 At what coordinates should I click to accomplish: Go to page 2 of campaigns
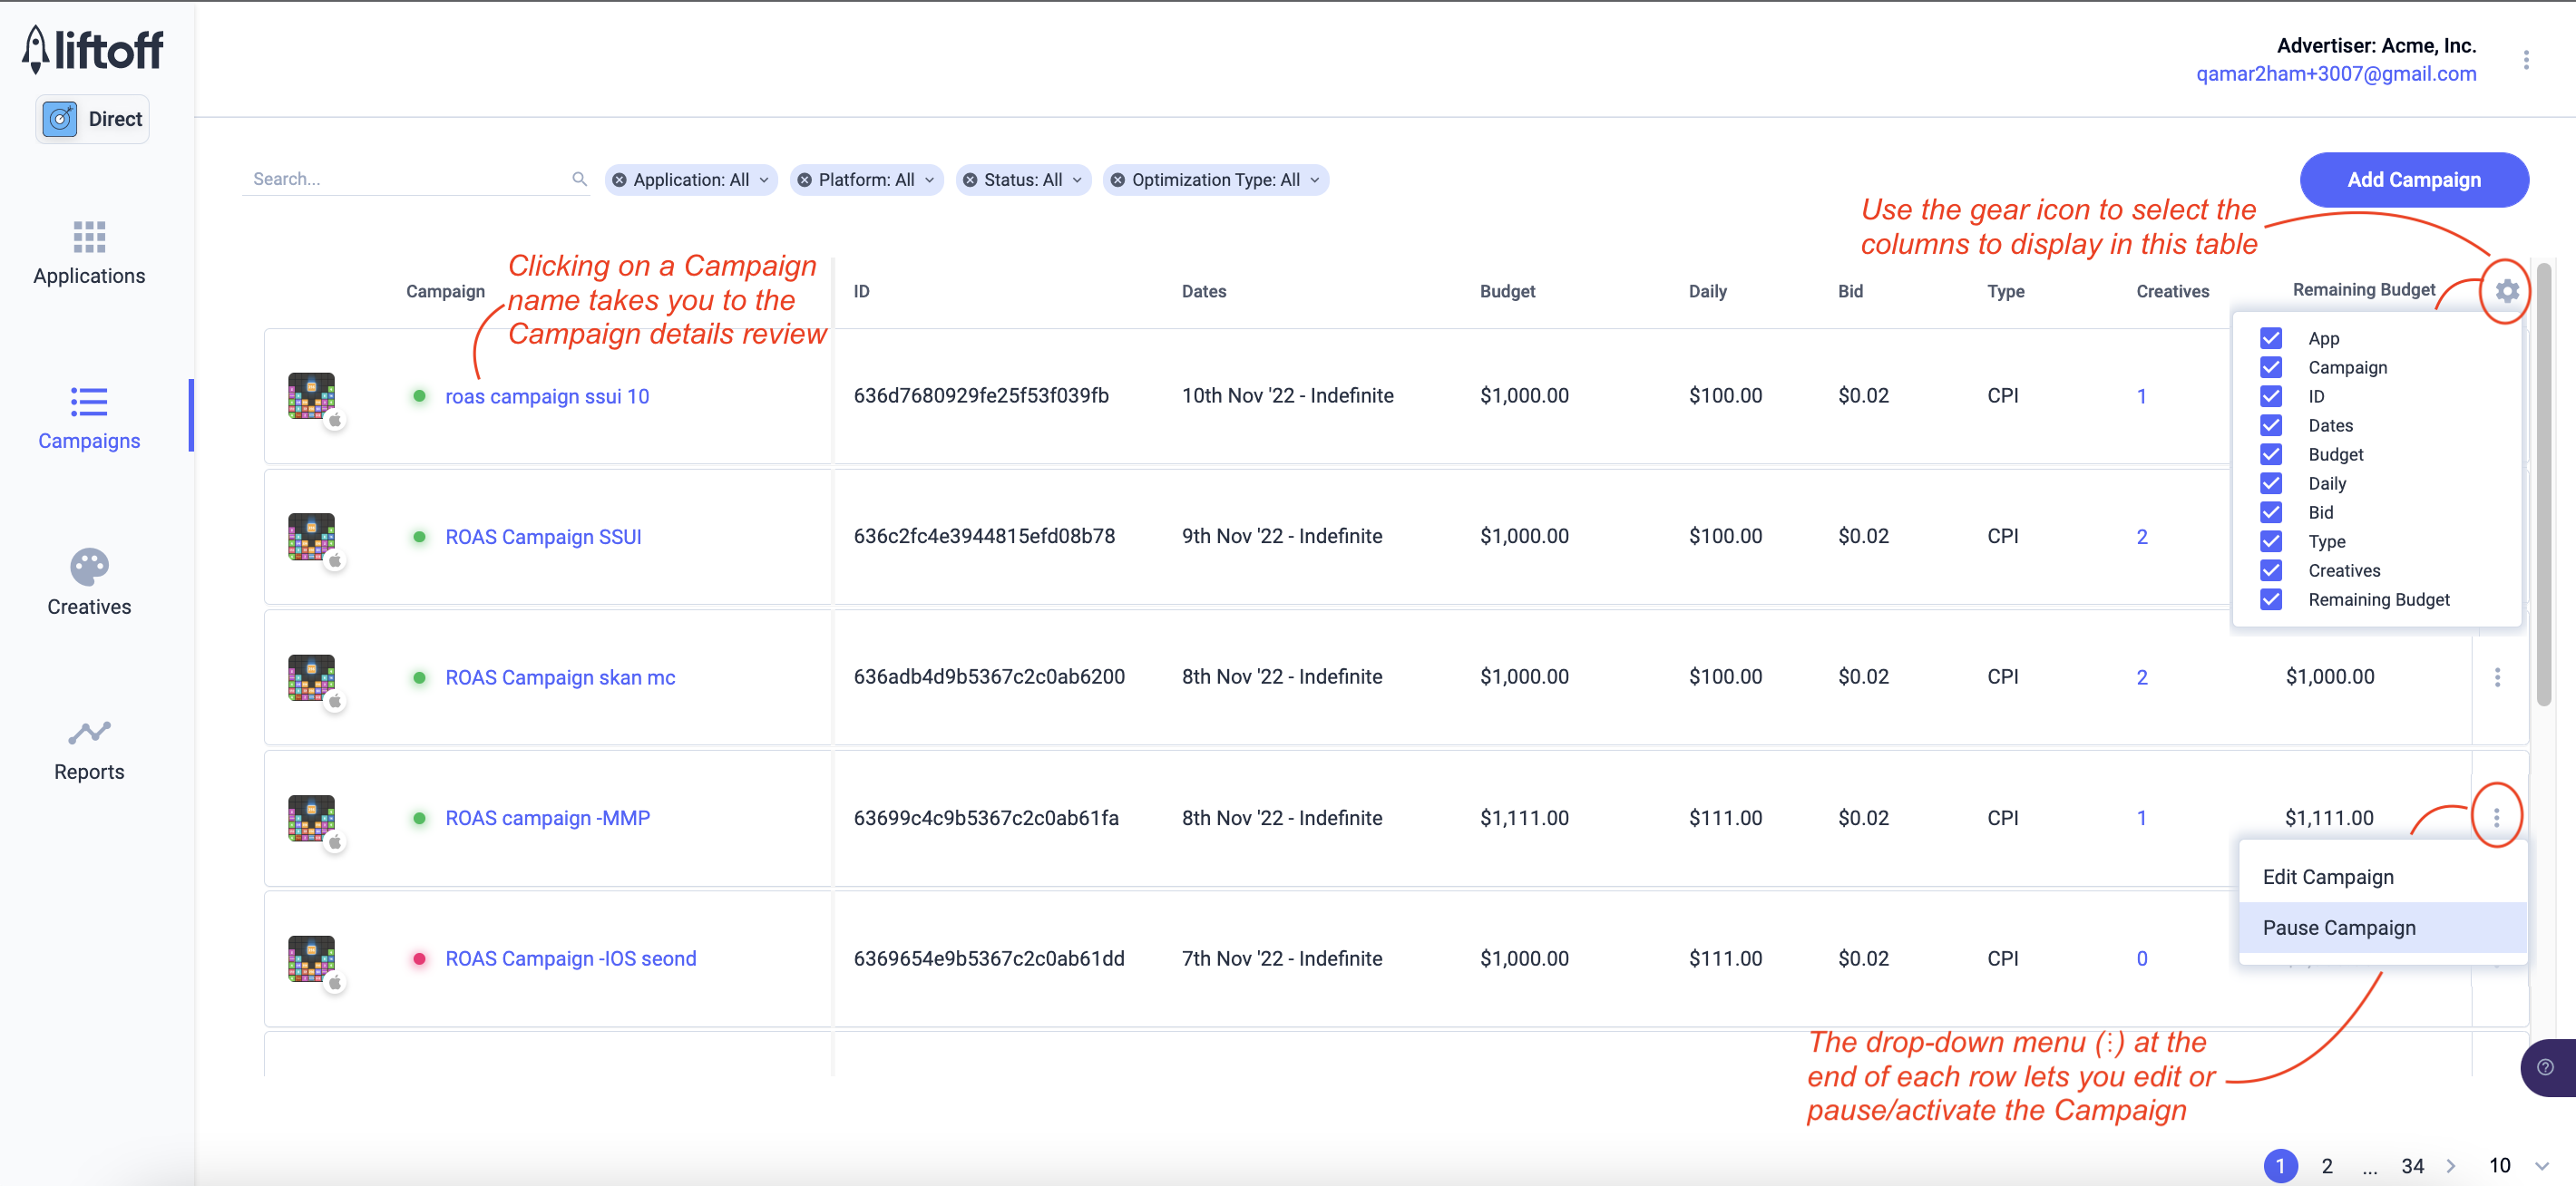coord(2326,1165)
